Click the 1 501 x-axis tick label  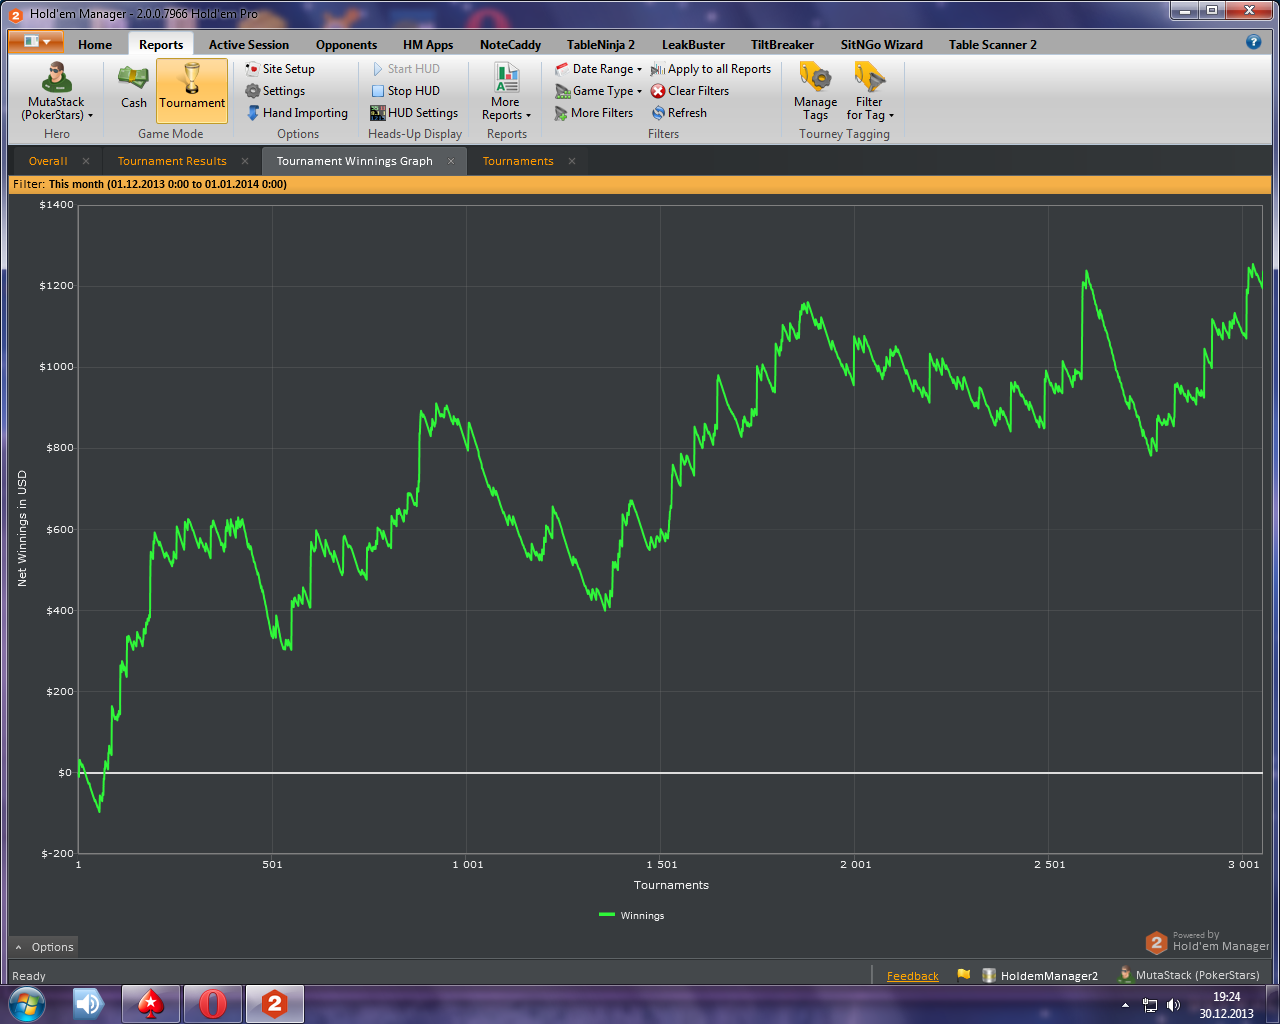(662, 864)
